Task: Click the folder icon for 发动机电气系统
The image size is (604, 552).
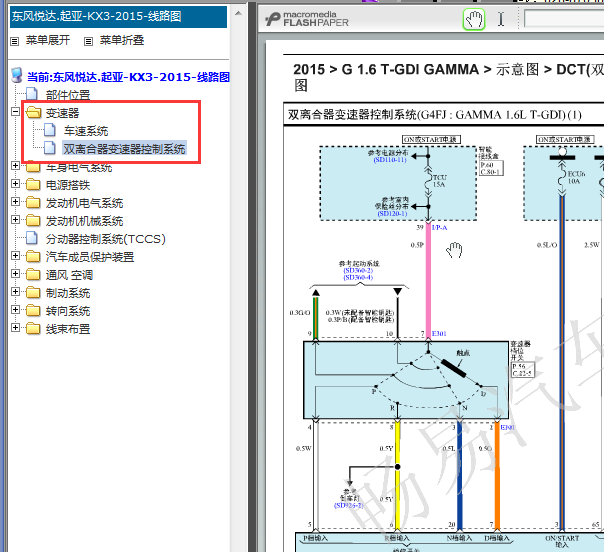Action: pos(33,203)
